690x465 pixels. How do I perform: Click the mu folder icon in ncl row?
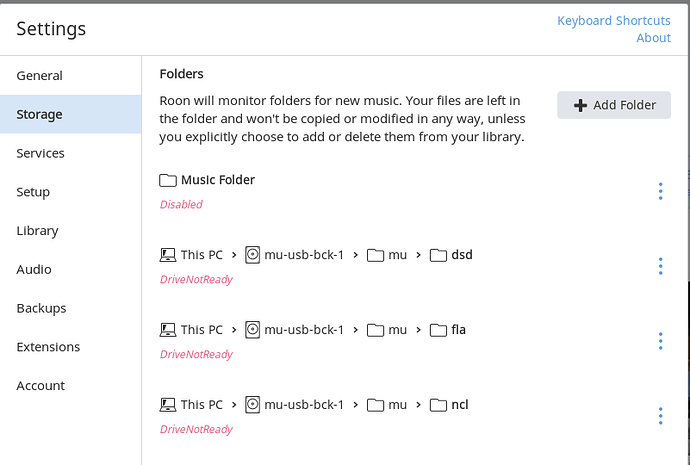pyautogui.click(x=375, y=405)
